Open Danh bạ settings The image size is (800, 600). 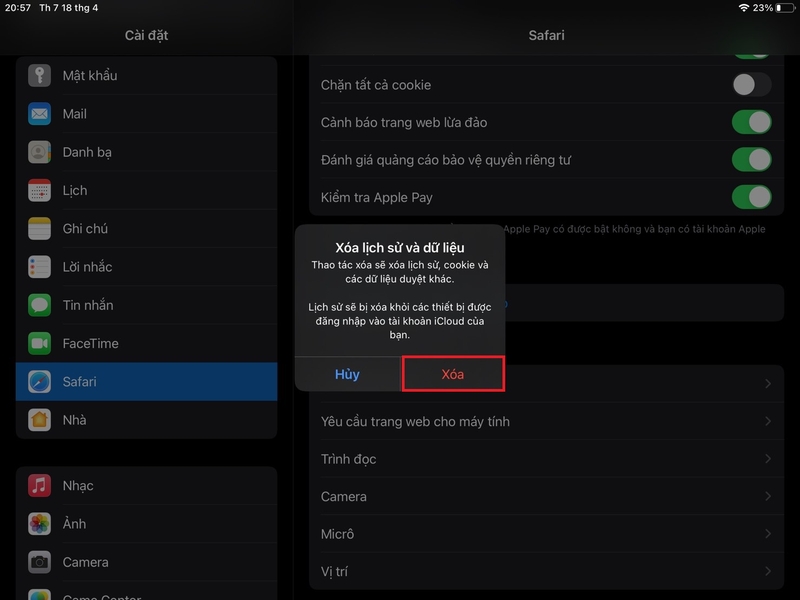[146, 152]
